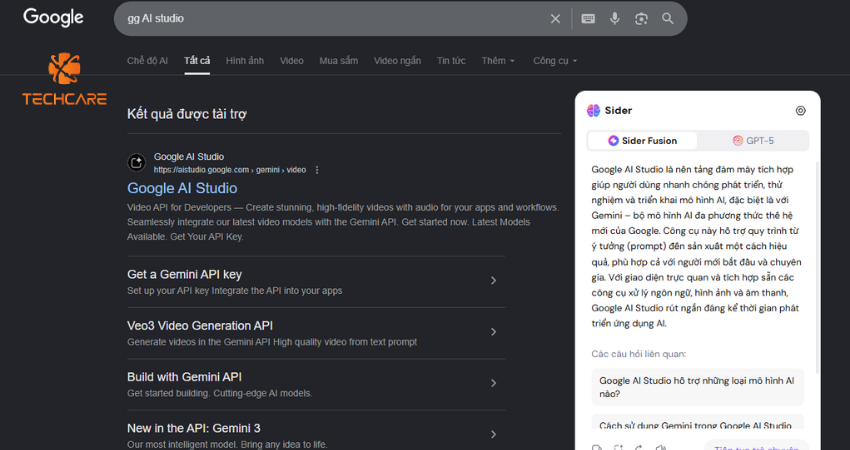Start voice search with microphone icon
The height and width of the screenshot is (450, 850).
click(615, 19)
